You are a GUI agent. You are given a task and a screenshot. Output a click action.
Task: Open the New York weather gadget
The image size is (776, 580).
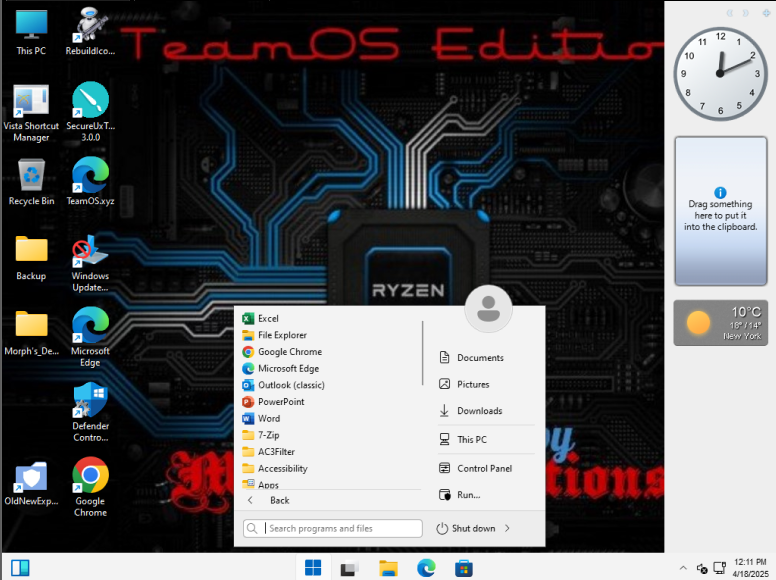pos(721,323)
